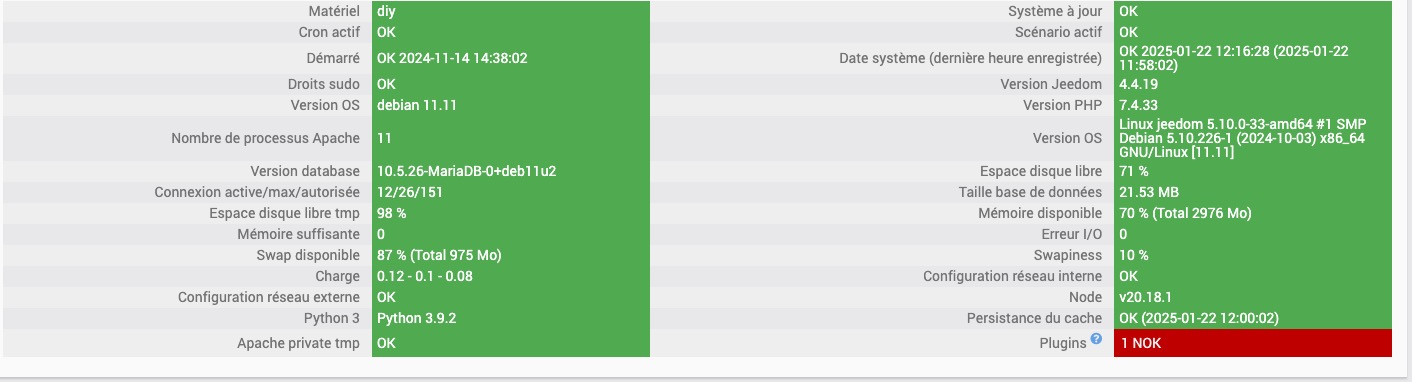Select the debian 11.11 OS version cell
This screenshot has height=382, width=1412.
(x=511, y=105)
